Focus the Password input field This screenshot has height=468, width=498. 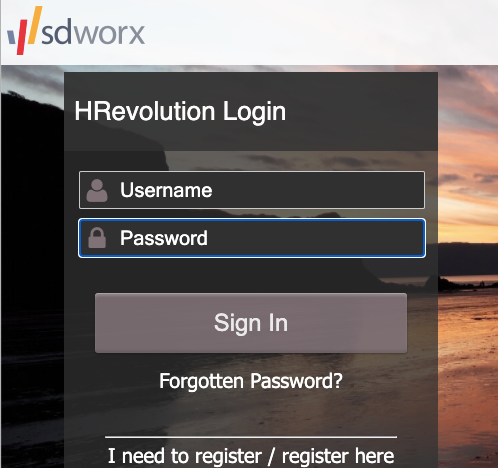(252, 238)
